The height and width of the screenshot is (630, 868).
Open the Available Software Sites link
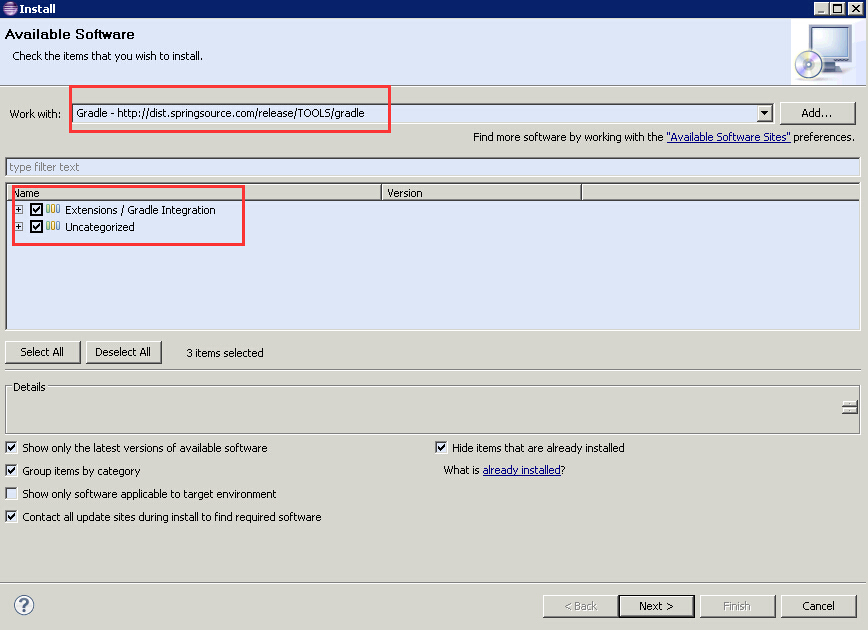pos(728,137)
